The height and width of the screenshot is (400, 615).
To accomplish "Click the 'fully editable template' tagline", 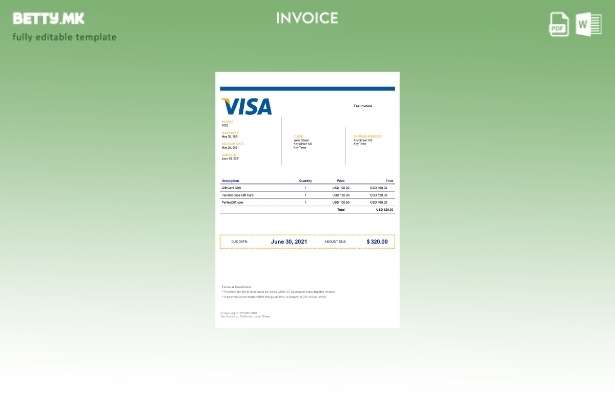I will click(64, 37).
